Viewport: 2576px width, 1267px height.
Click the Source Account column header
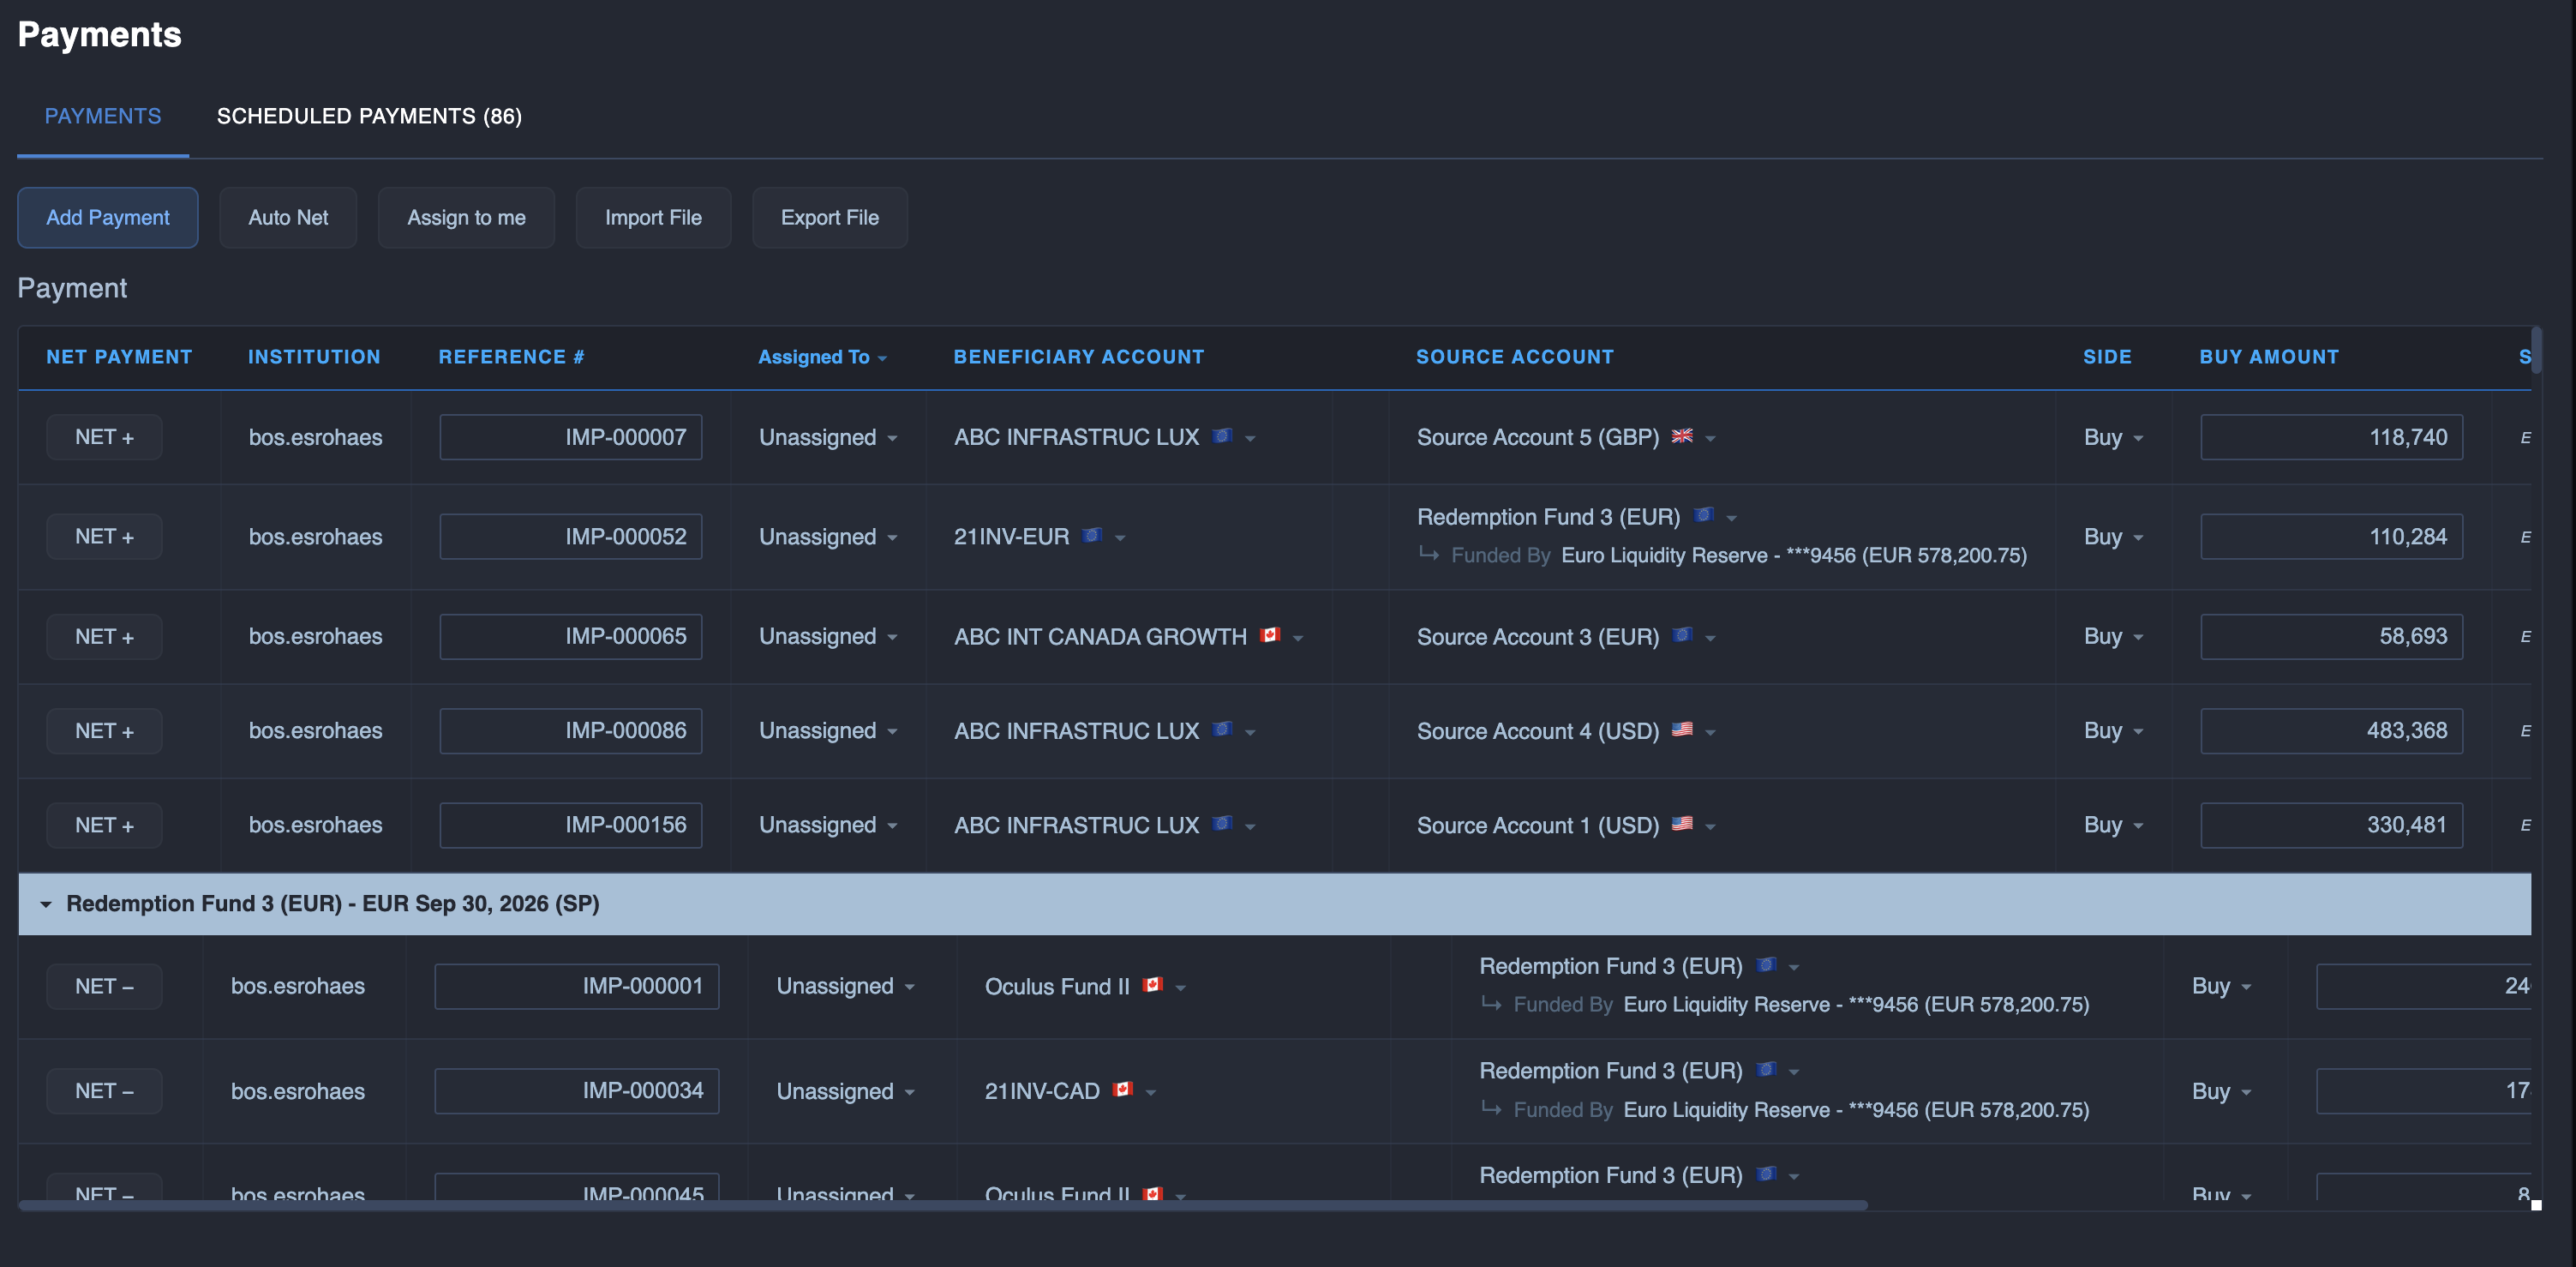[1514, 357]
